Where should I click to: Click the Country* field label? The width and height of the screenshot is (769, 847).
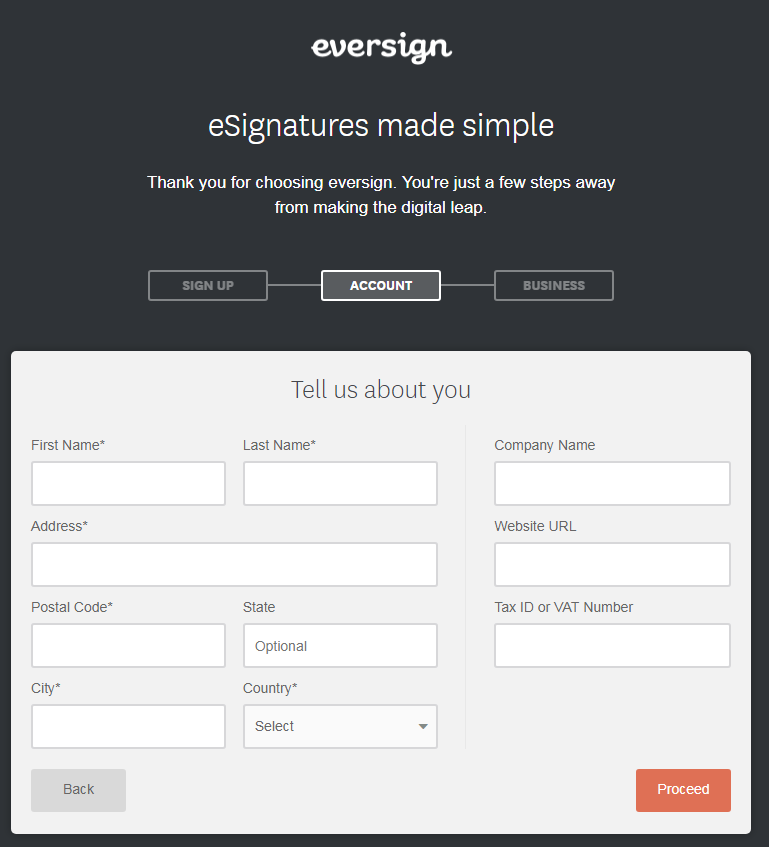pyautogui.click(x=270, y=688)
